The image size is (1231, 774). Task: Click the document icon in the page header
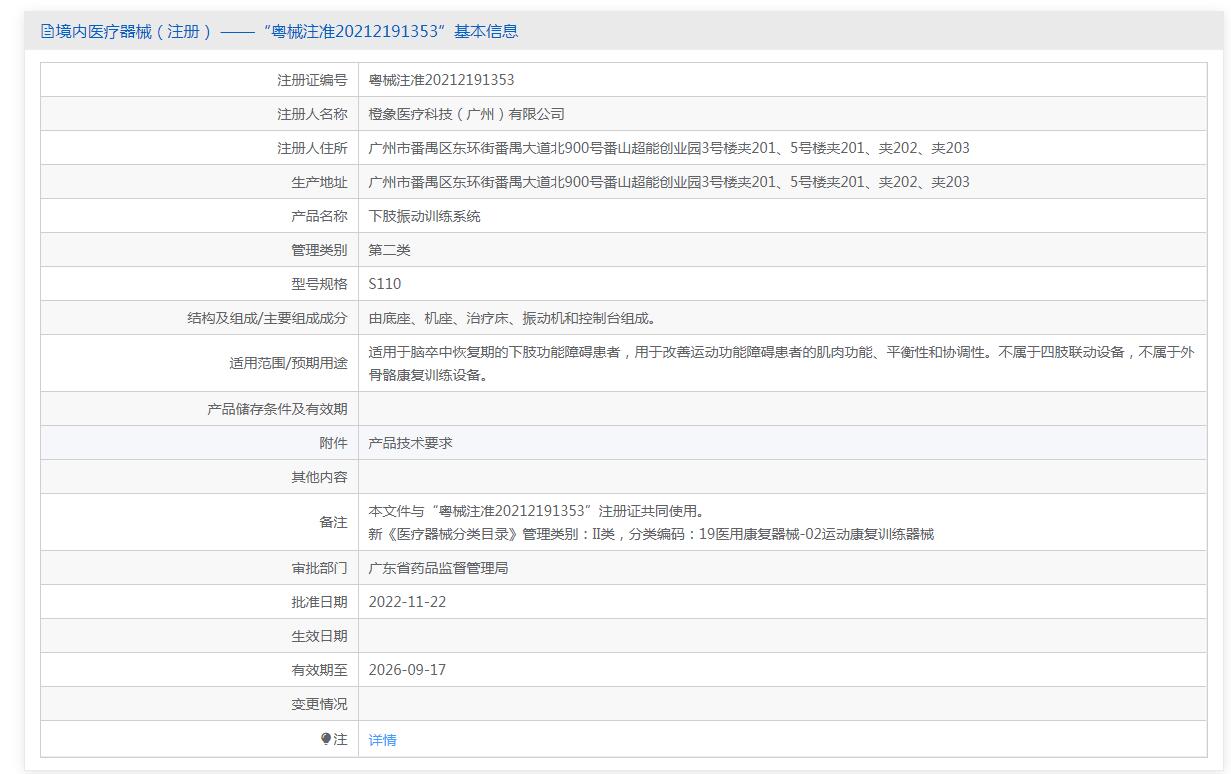(x=47, y=31)
